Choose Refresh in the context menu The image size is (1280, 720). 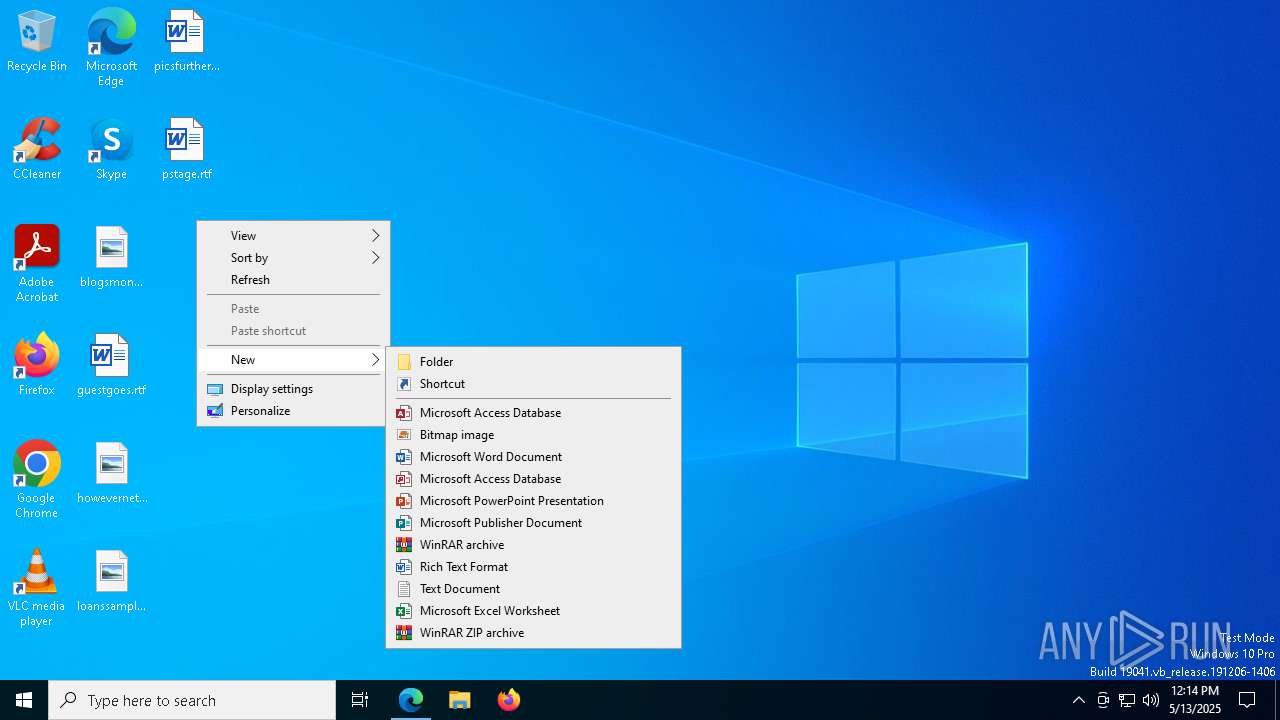click(x=293, y=280)
